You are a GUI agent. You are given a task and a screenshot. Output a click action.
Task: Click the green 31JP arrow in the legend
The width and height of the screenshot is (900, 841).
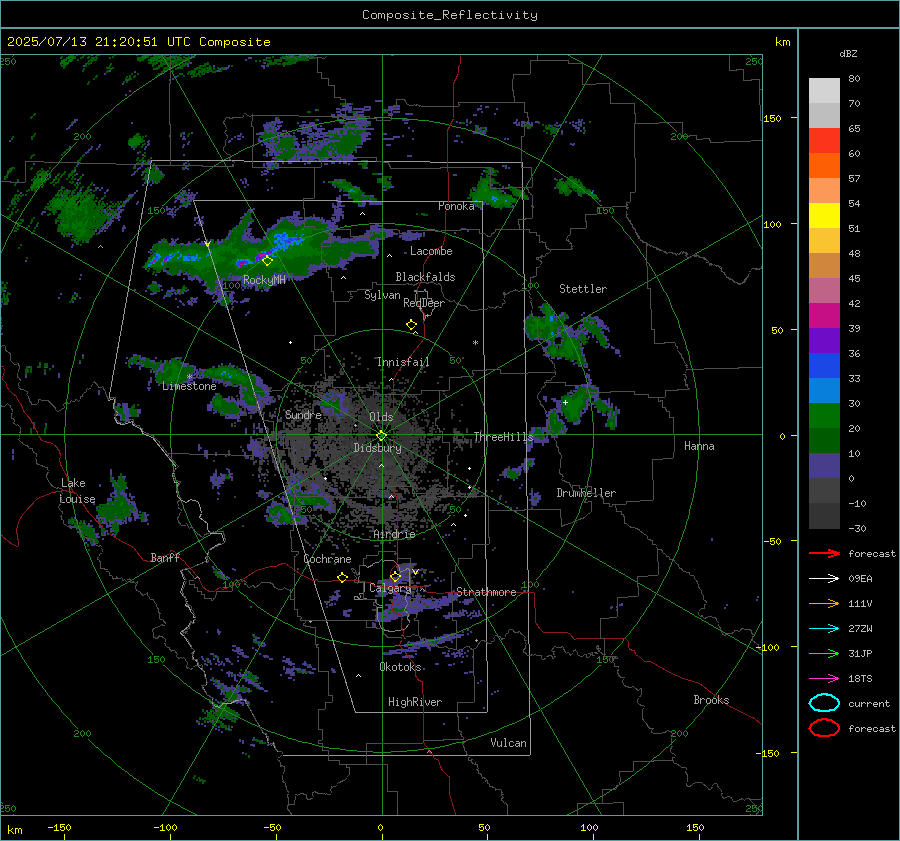coord(824,653)
